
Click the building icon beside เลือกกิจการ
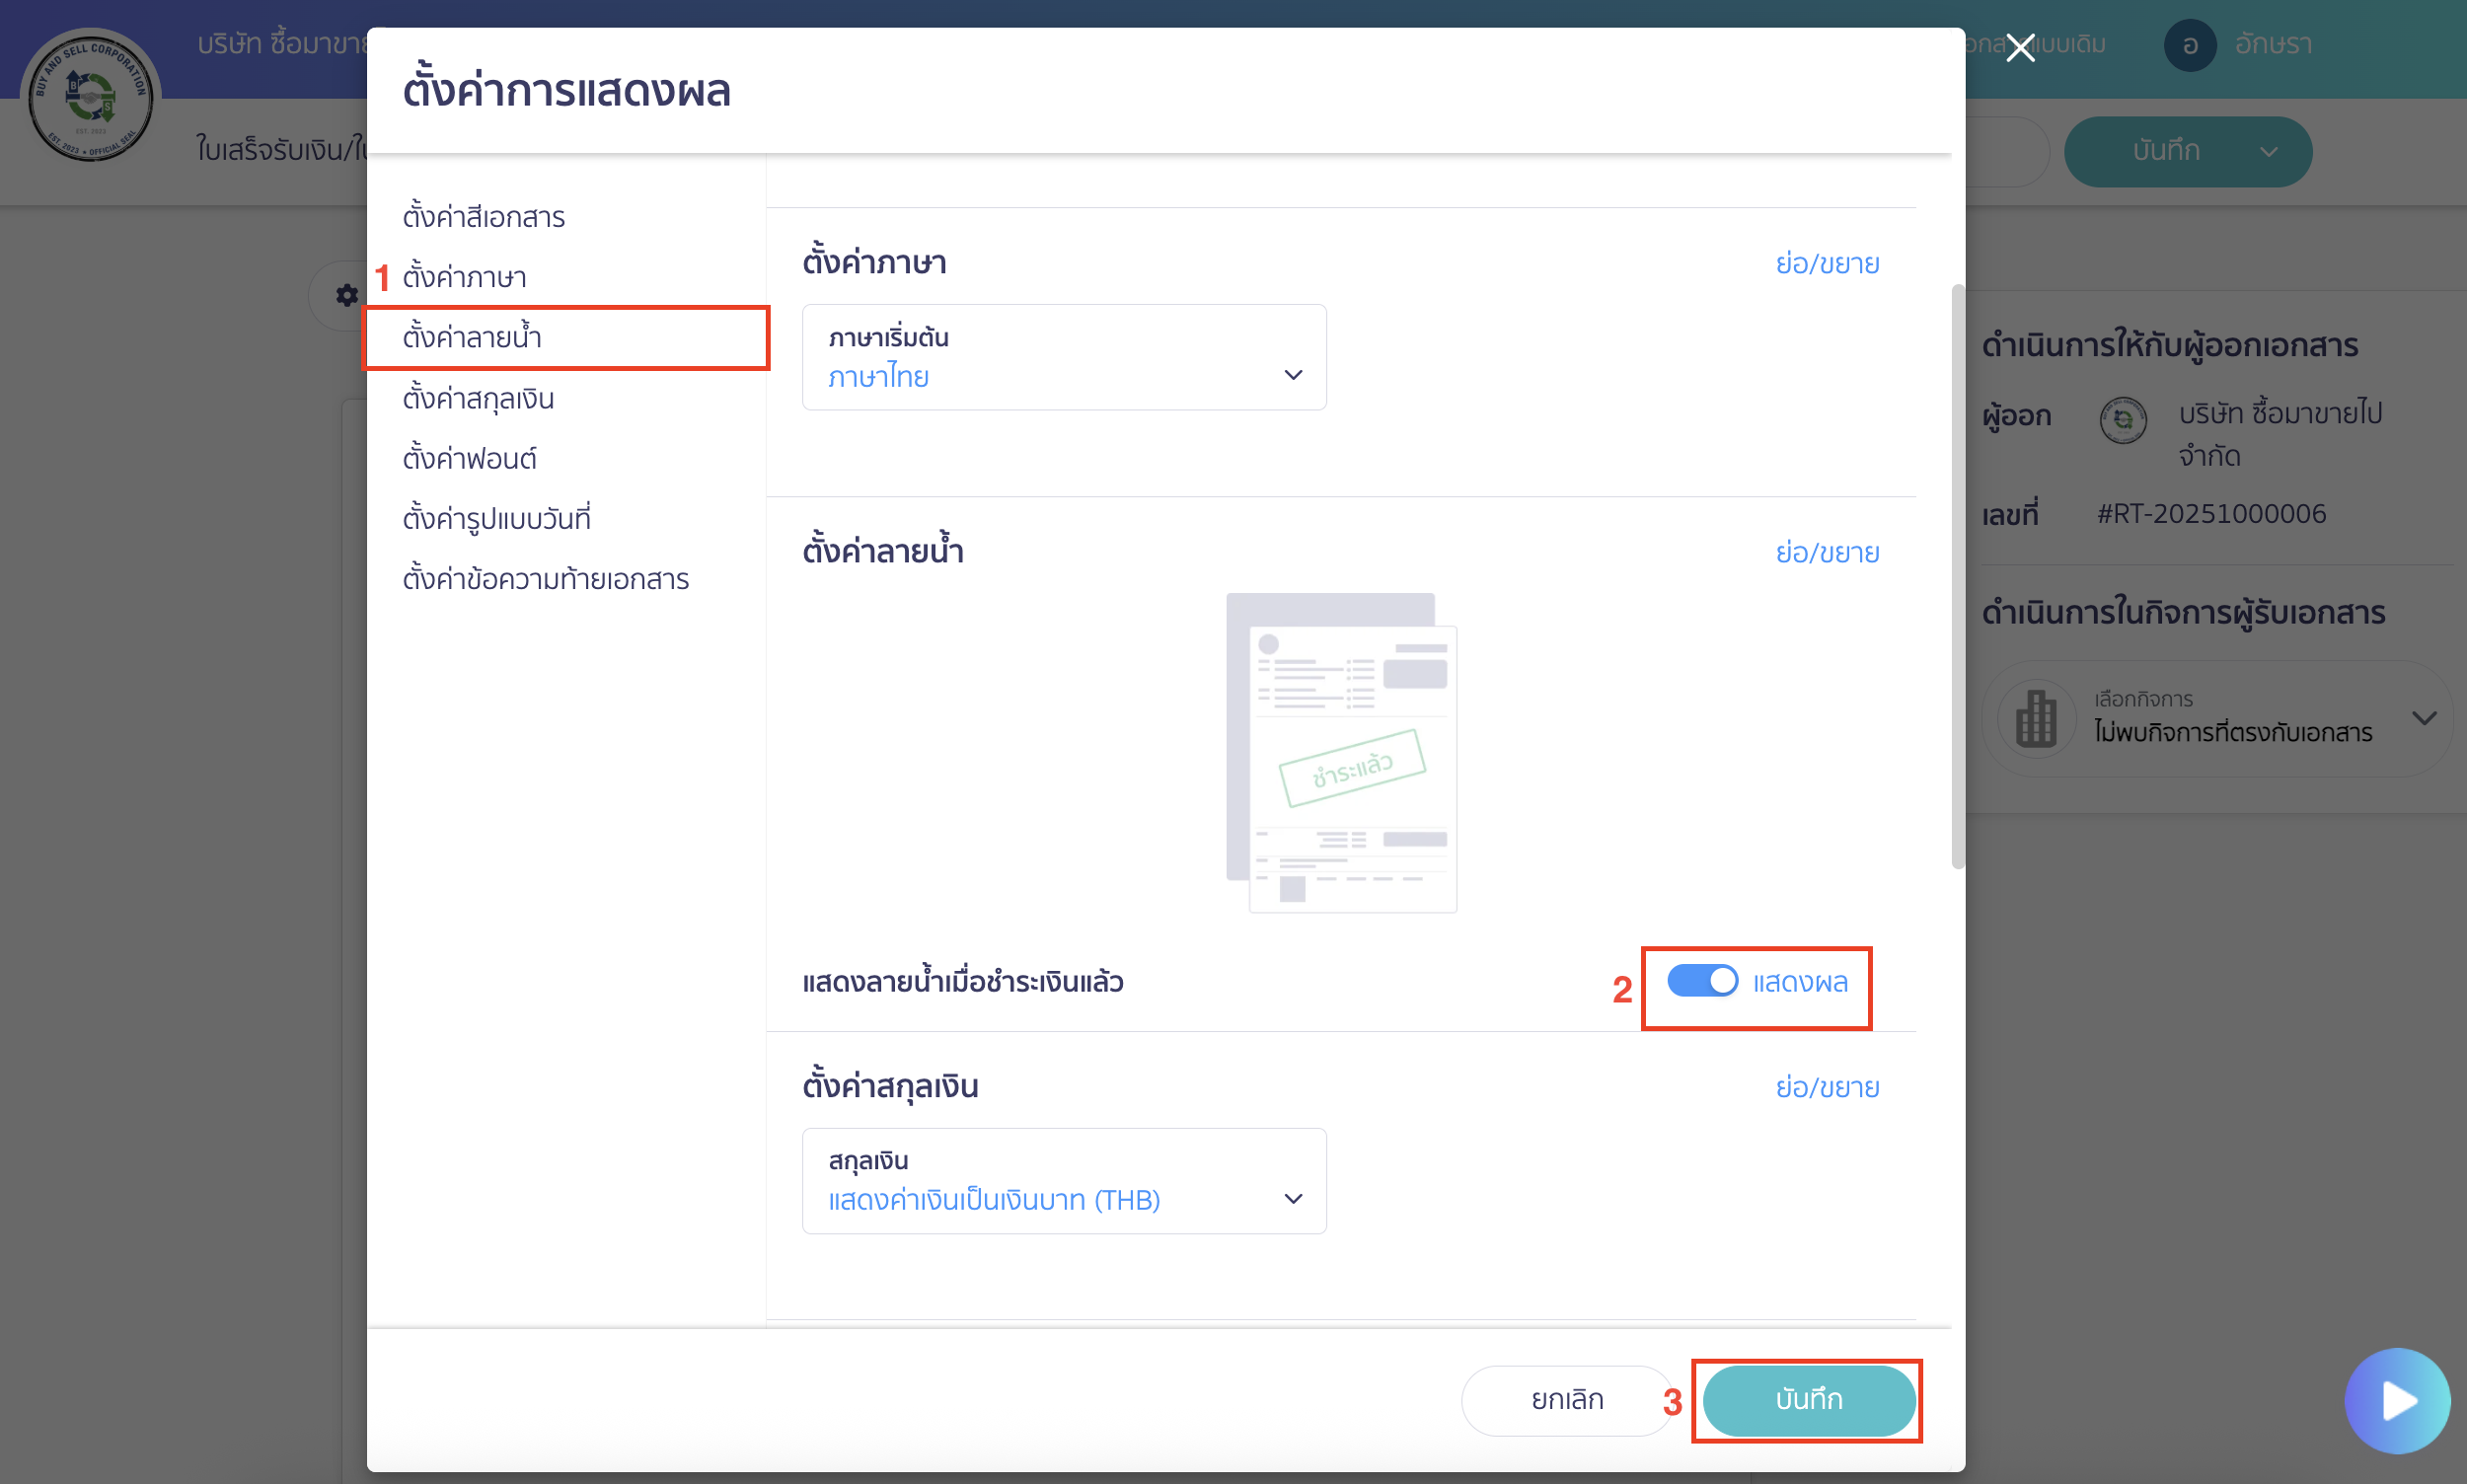point(2035,718)
